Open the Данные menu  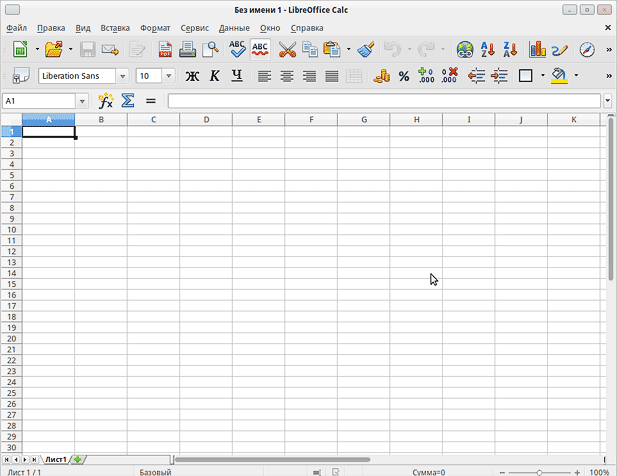234,28
